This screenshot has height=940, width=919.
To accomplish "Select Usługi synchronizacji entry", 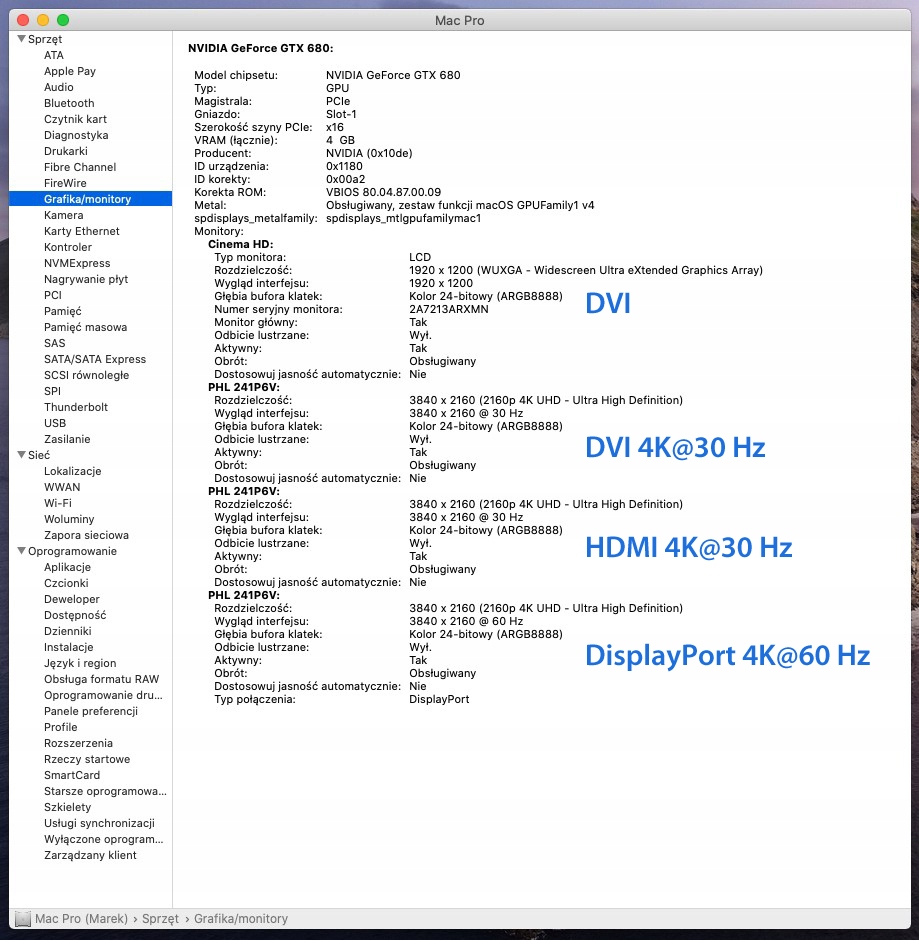I will pyautogui.click(x=99, y=823).
